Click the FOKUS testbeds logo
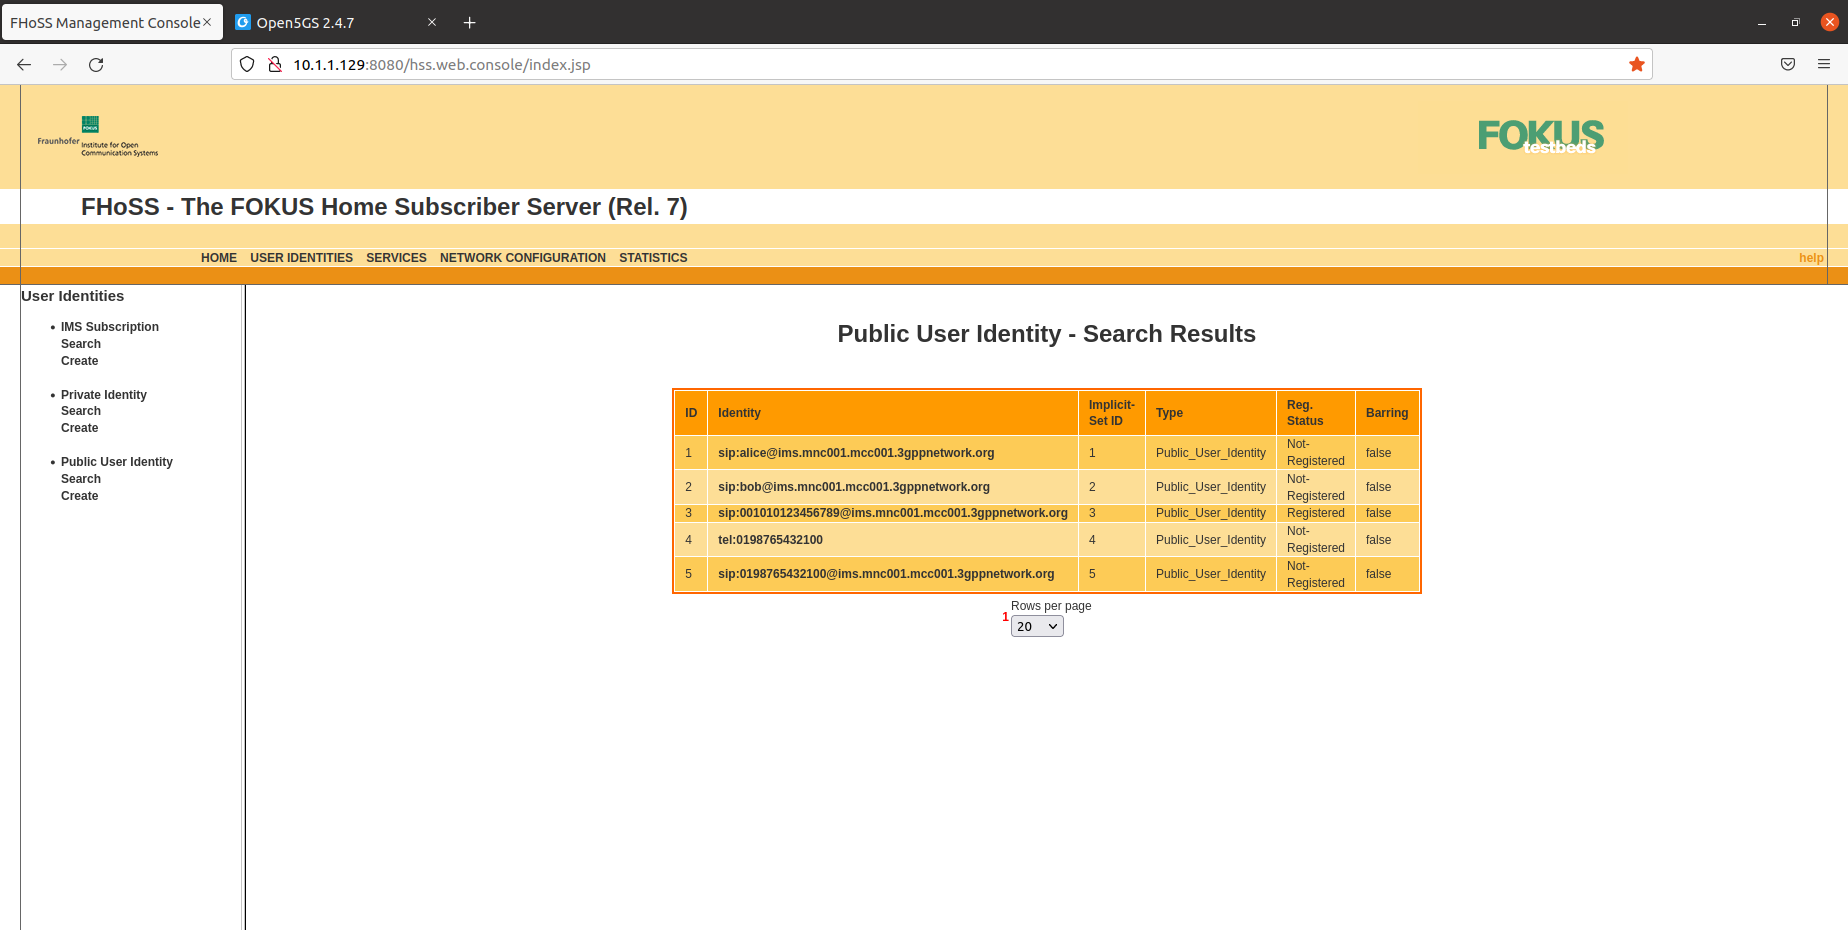Screen dimensions: 1848x930 point(1540,135)
